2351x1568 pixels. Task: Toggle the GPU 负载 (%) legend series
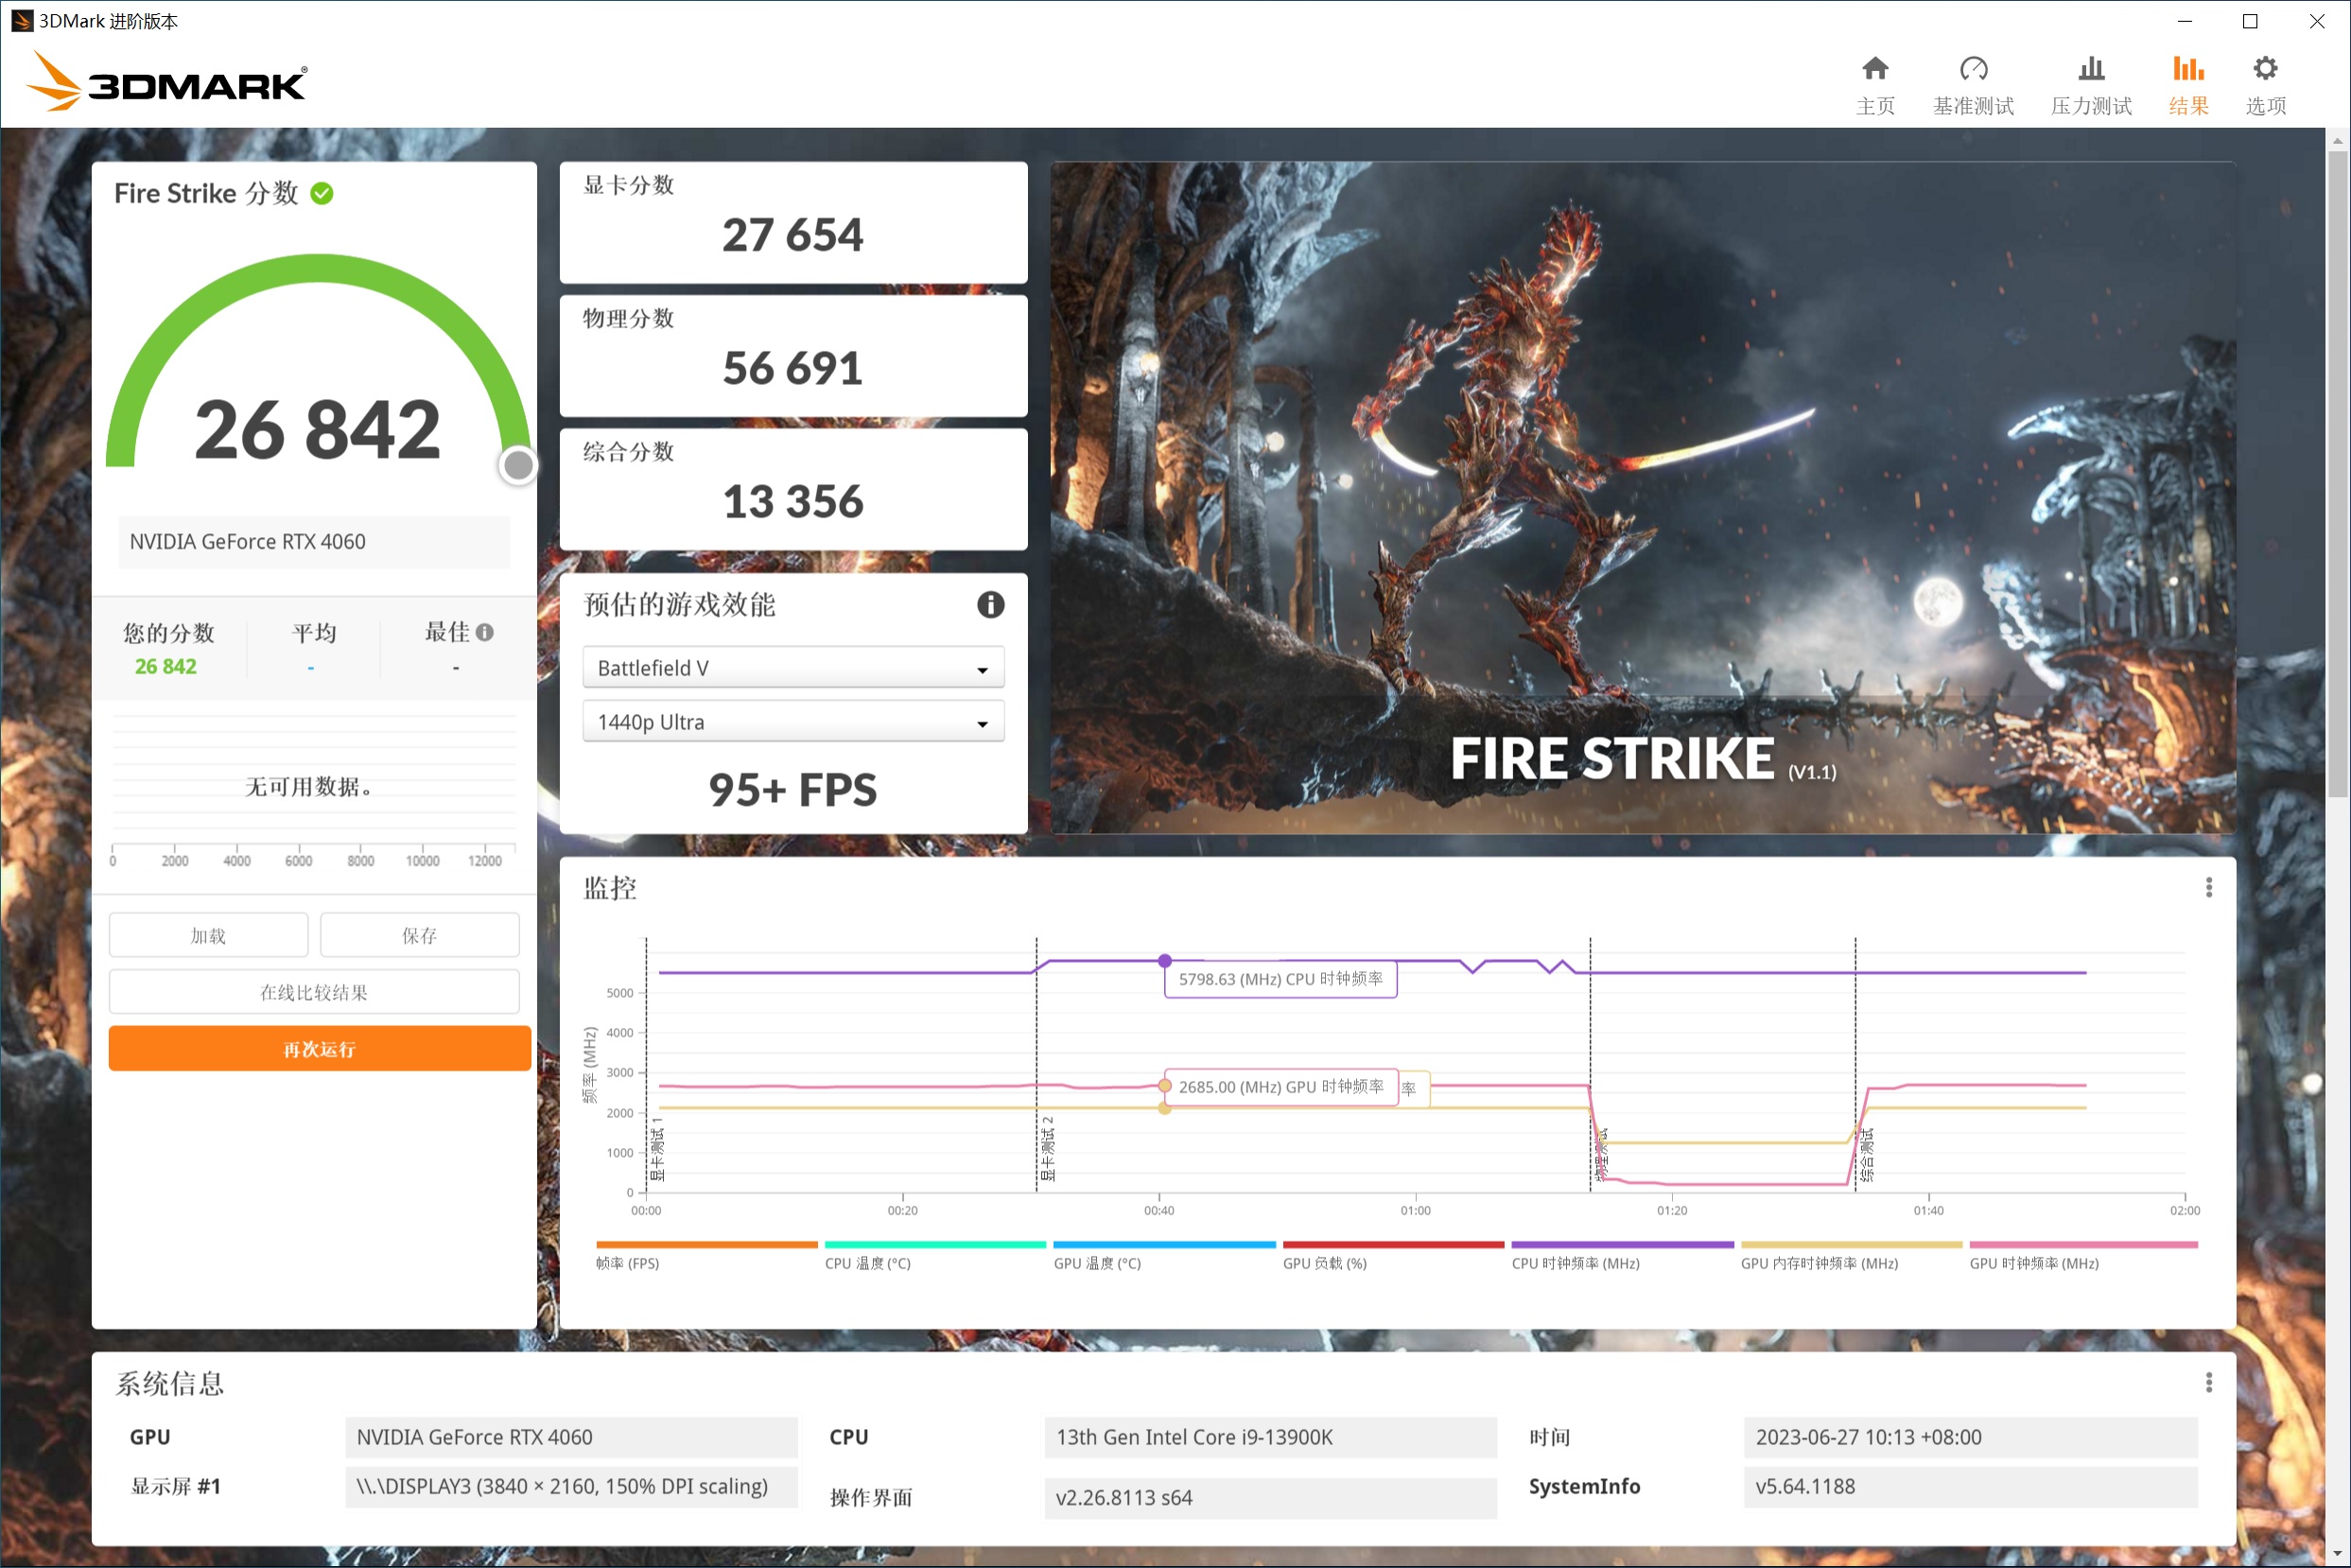[x=1393, y=1256]
